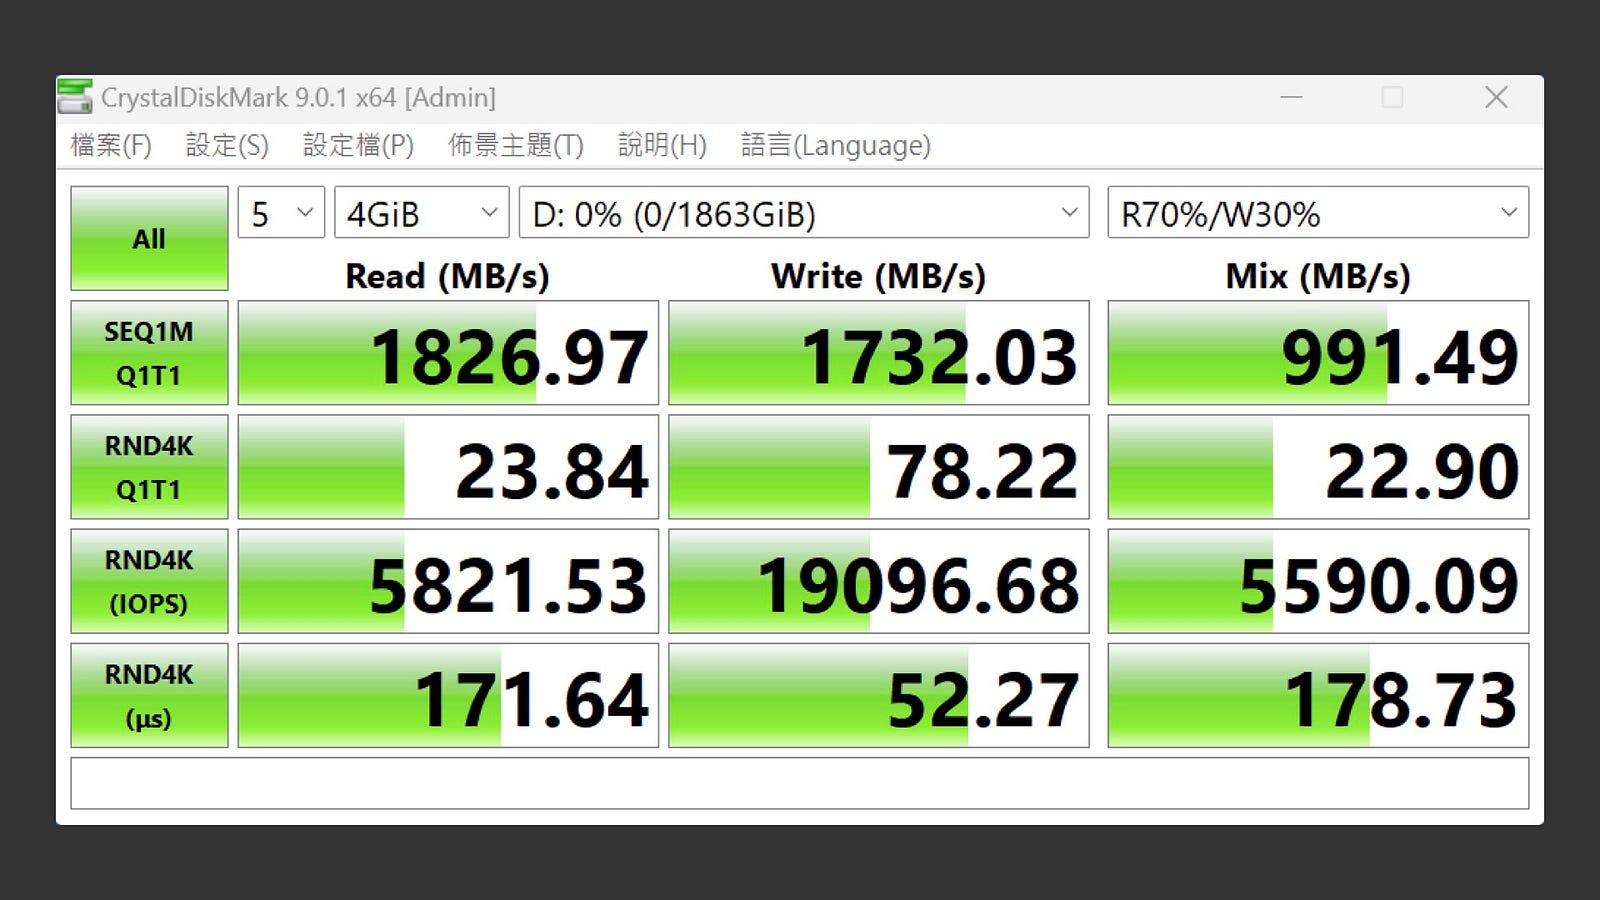Open the test count dropdown showing 5
Viewport: 1600px width, 900px height.
click(281, 213)
